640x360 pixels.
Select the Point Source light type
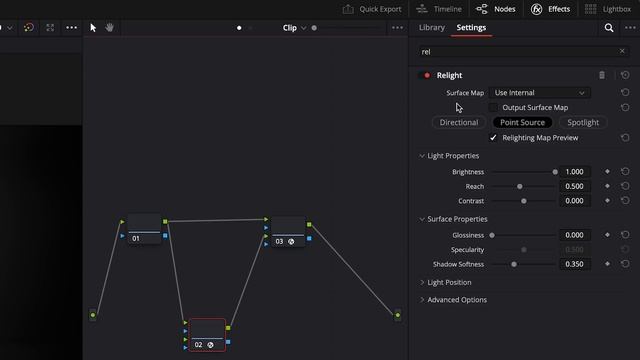click(x=522, y=122)
